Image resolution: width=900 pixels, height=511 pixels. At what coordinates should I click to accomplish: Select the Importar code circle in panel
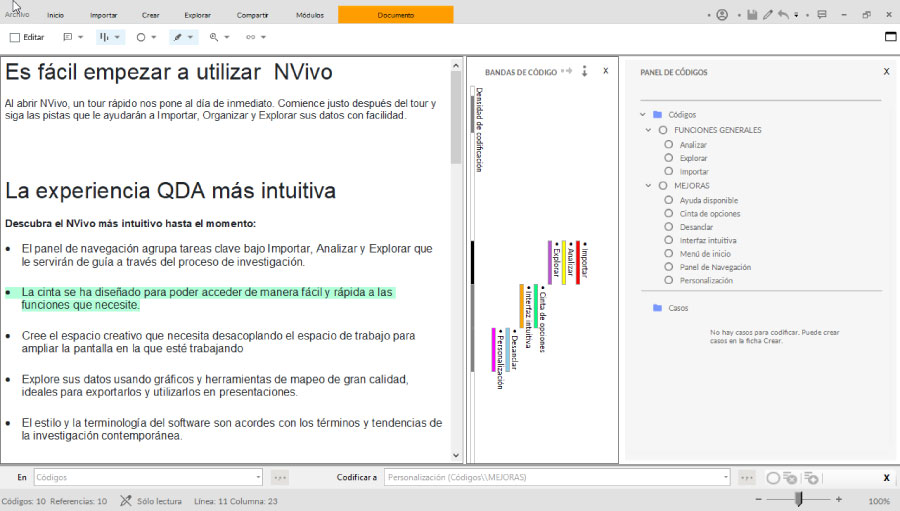point(669,171)
